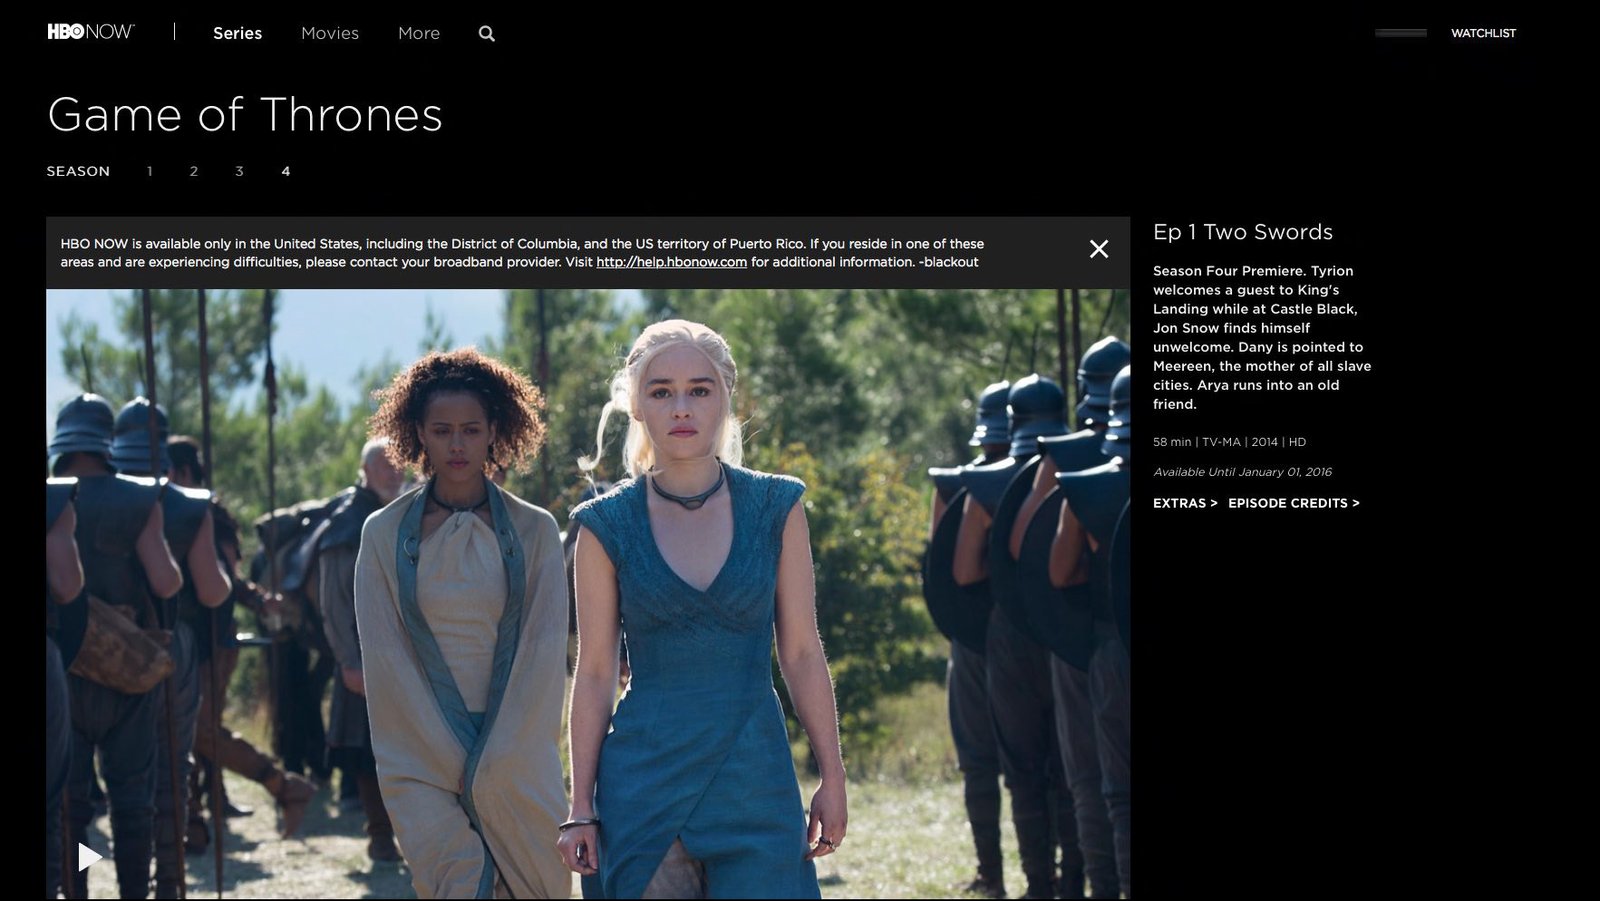
Task: Play the episode with play arrow
Action: (x=90, y=856)
